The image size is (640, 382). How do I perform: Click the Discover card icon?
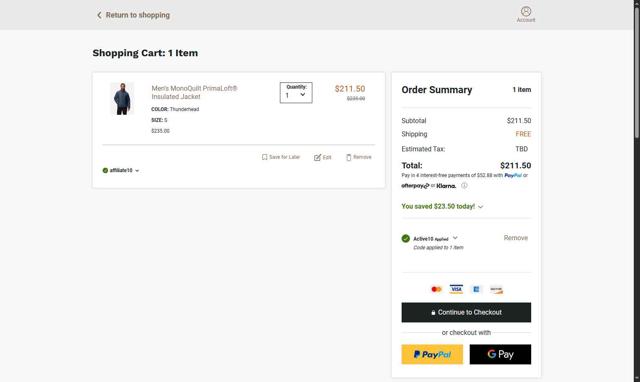click(x=496, y=289)
